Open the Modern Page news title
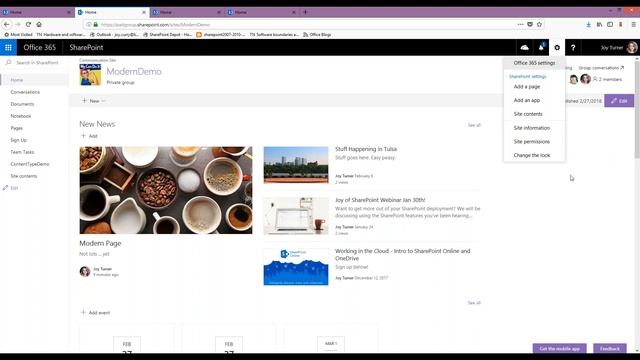 pos(100,243)
